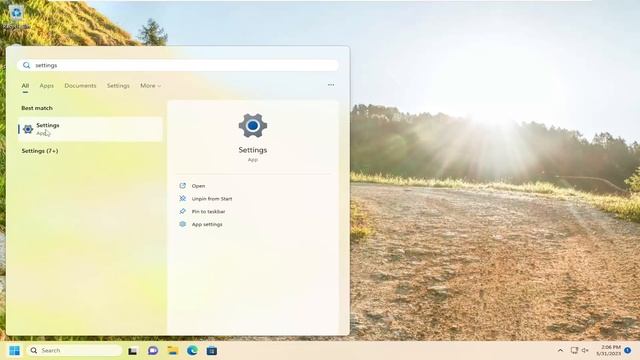Image resolution: width=640 pixels, height=360 pixels.
Task: Click the taskbar Search box
Action: coord(75,351)
